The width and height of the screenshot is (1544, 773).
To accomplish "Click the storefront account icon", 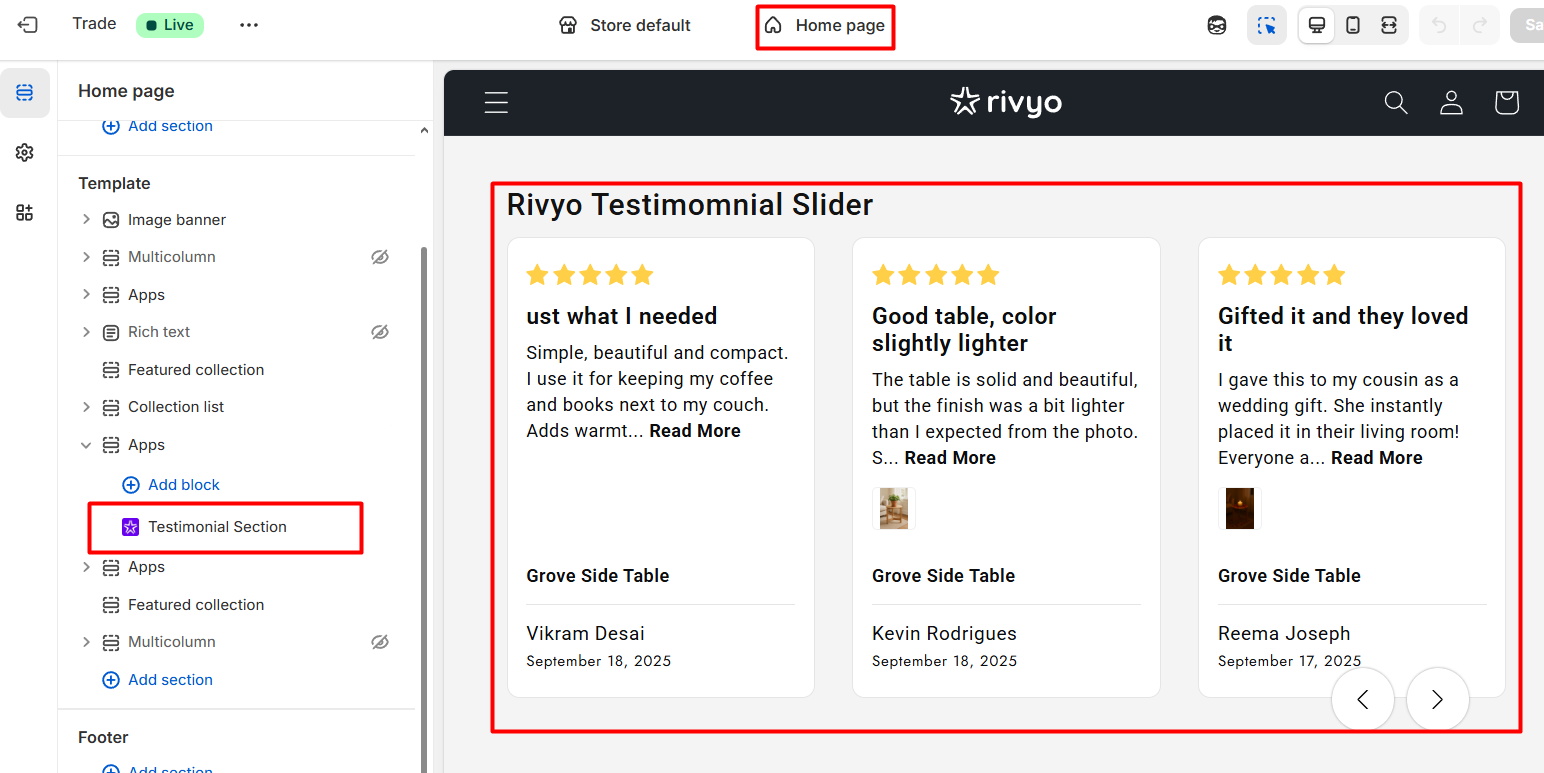I will pos(1451,103).
